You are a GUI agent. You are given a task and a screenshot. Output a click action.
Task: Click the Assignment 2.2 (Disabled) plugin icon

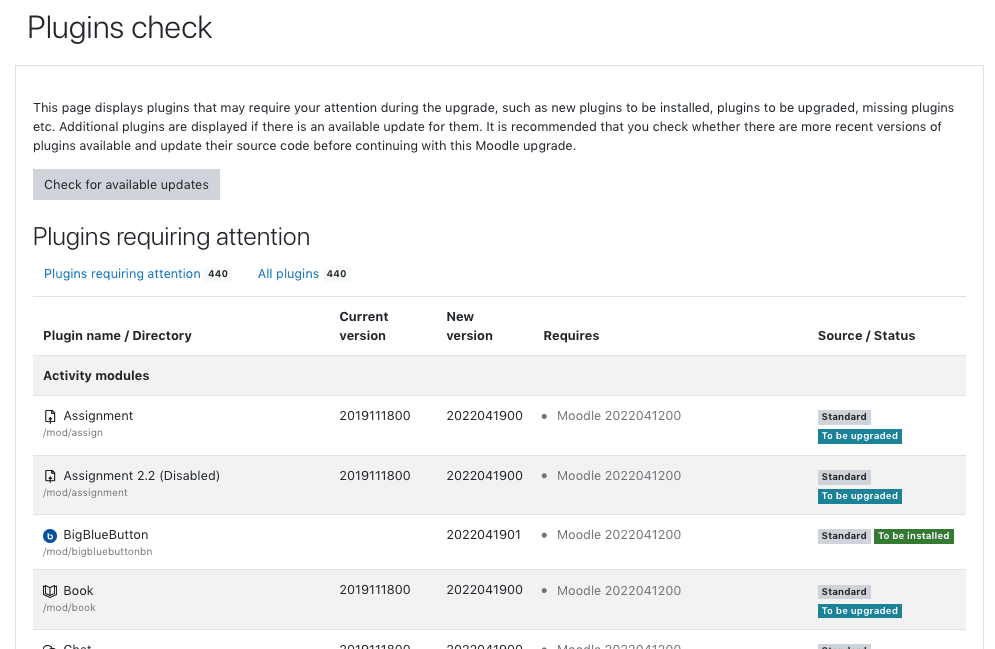[50, 475]
